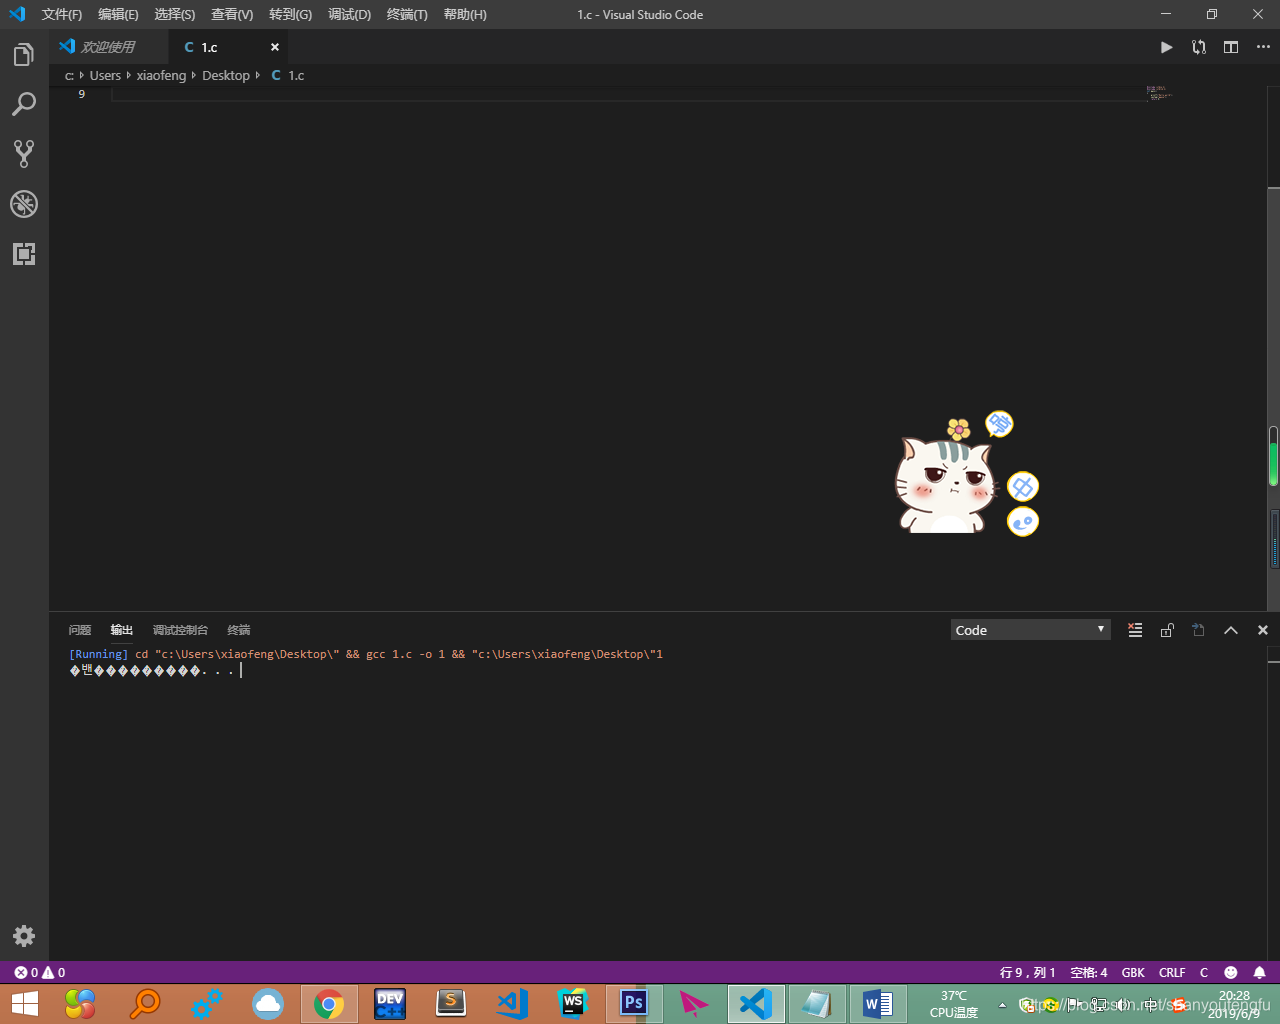Open the 文件(F) menu
Screen dimensions: 1280x1024
click(x=62, y=14)
